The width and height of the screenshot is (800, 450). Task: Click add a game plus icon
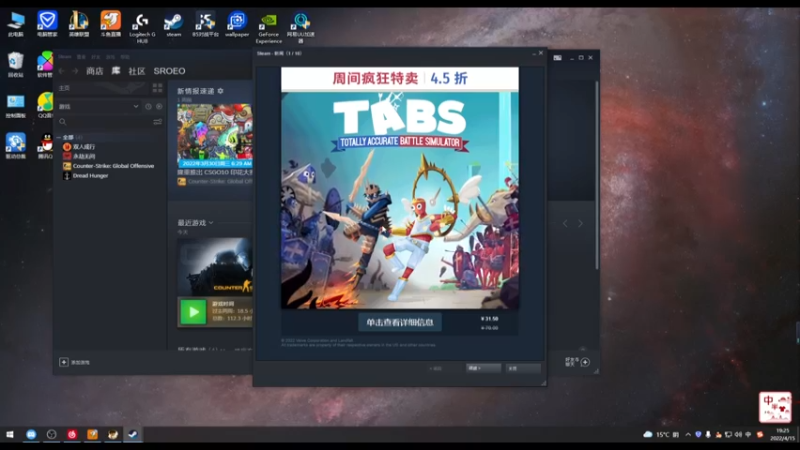(64, 362)
